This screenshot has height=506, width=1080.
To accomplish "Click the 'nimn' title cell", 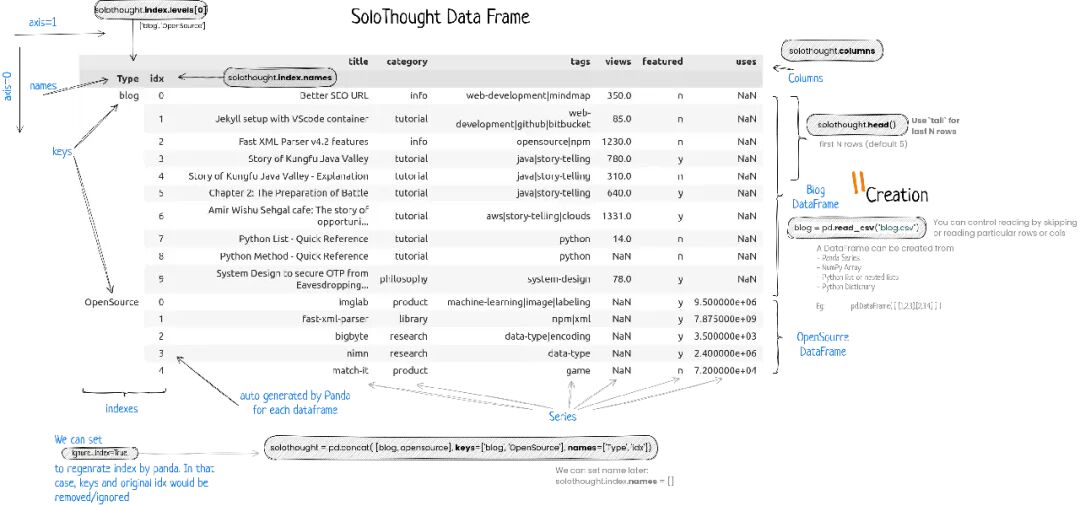I will (x=357, y=354).
